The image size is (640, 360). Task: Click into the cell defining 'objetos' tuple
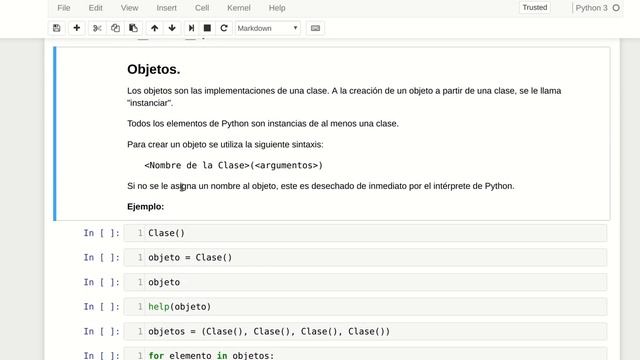coord(365,331)
